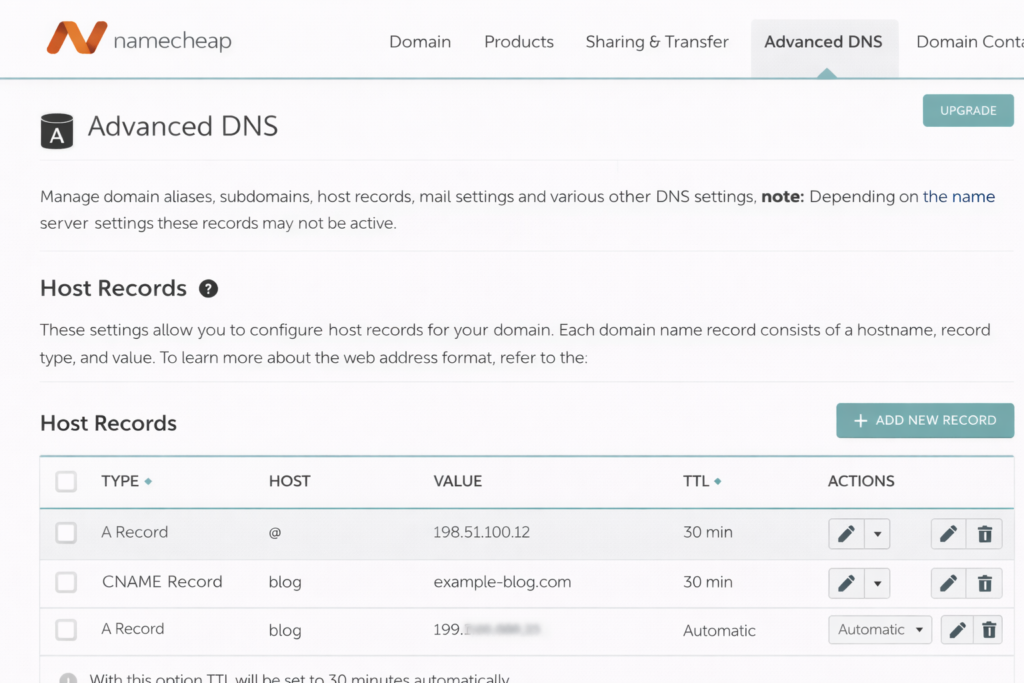Select all records via header checkbox
This screenshot has height=683, width=1024.
point(66,481)
